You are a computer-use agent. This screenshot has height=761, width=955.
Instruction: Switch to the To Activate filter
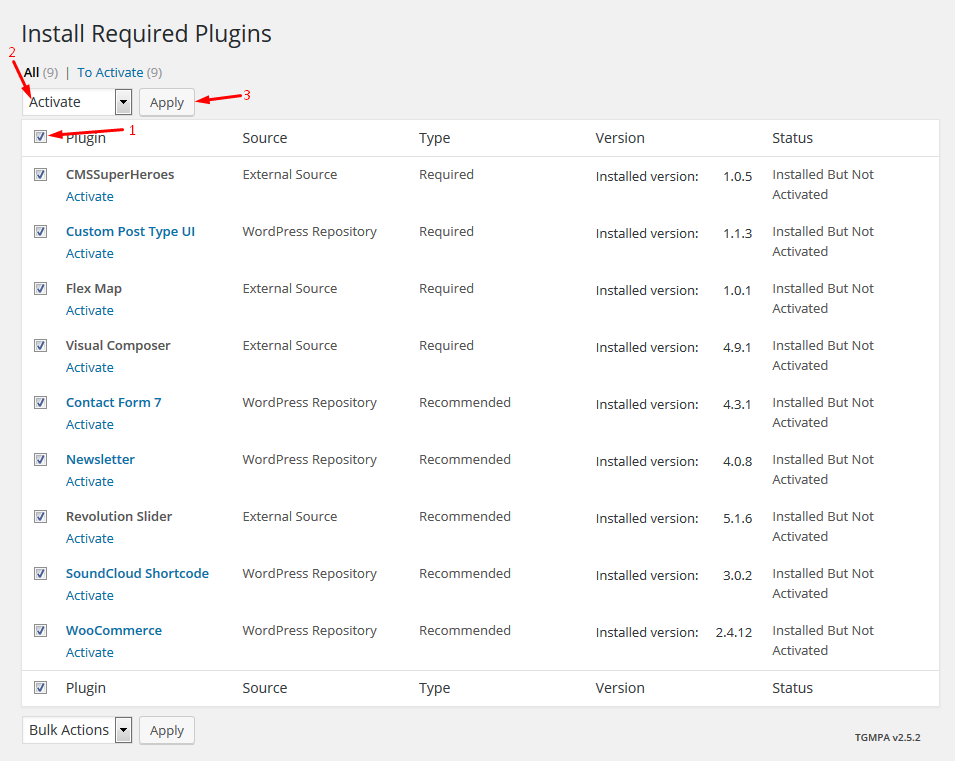[110, 73]
